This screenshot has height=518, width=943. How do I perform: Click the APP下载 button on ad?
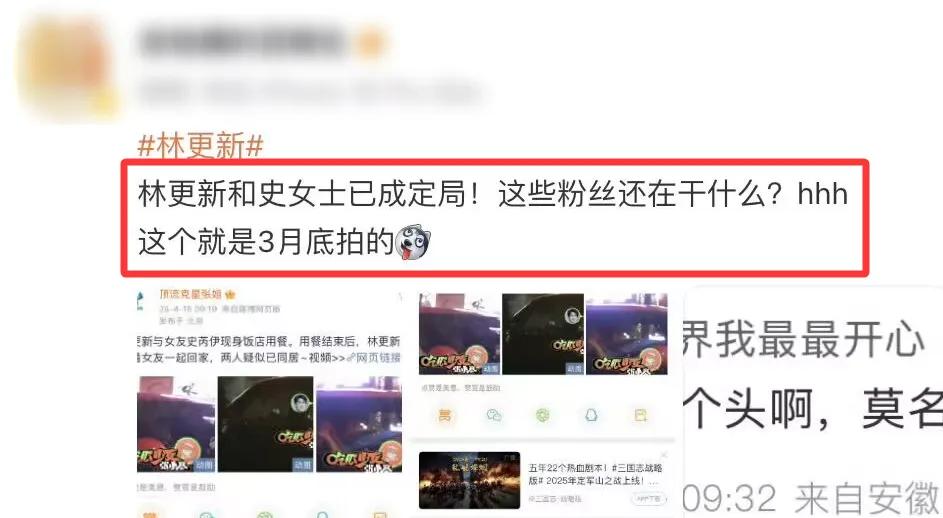[650, 499]
